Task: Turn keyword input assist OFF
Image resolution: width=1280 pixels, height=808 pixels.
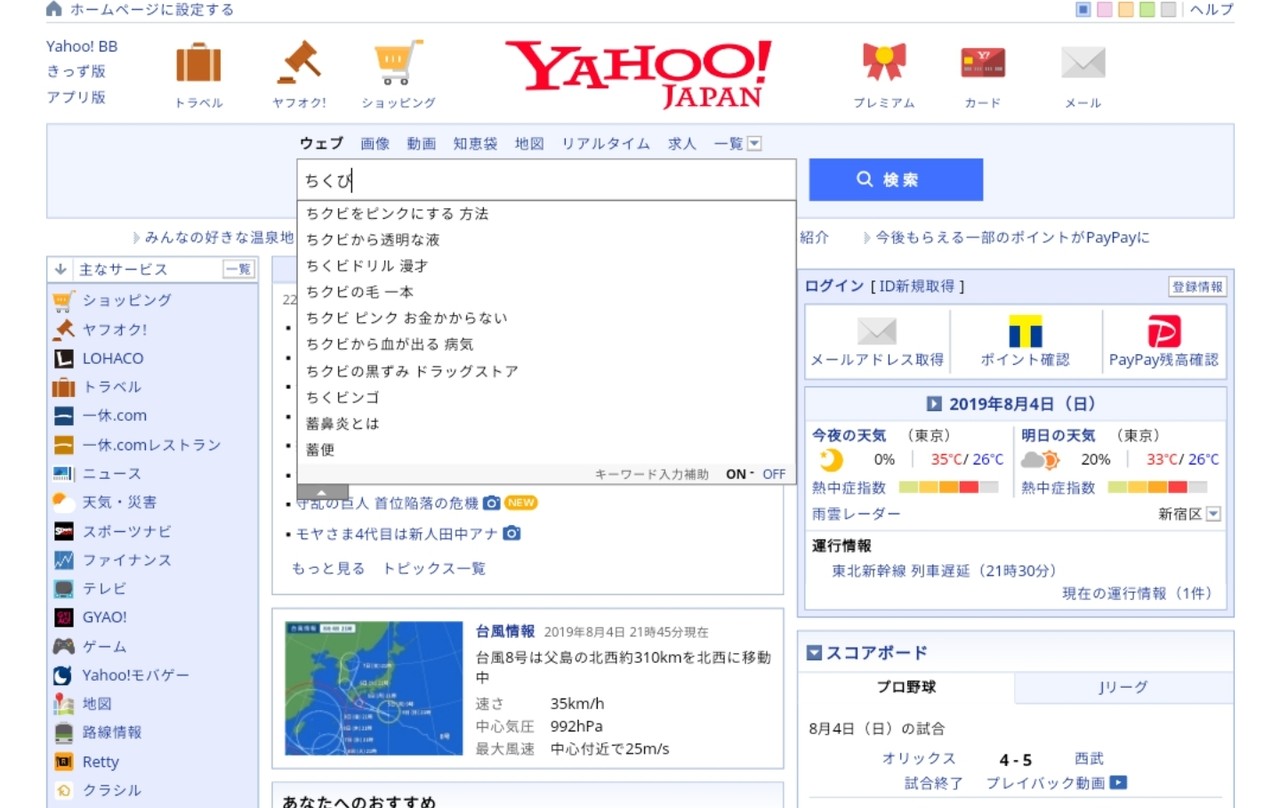Action: (x=774, y=474)
